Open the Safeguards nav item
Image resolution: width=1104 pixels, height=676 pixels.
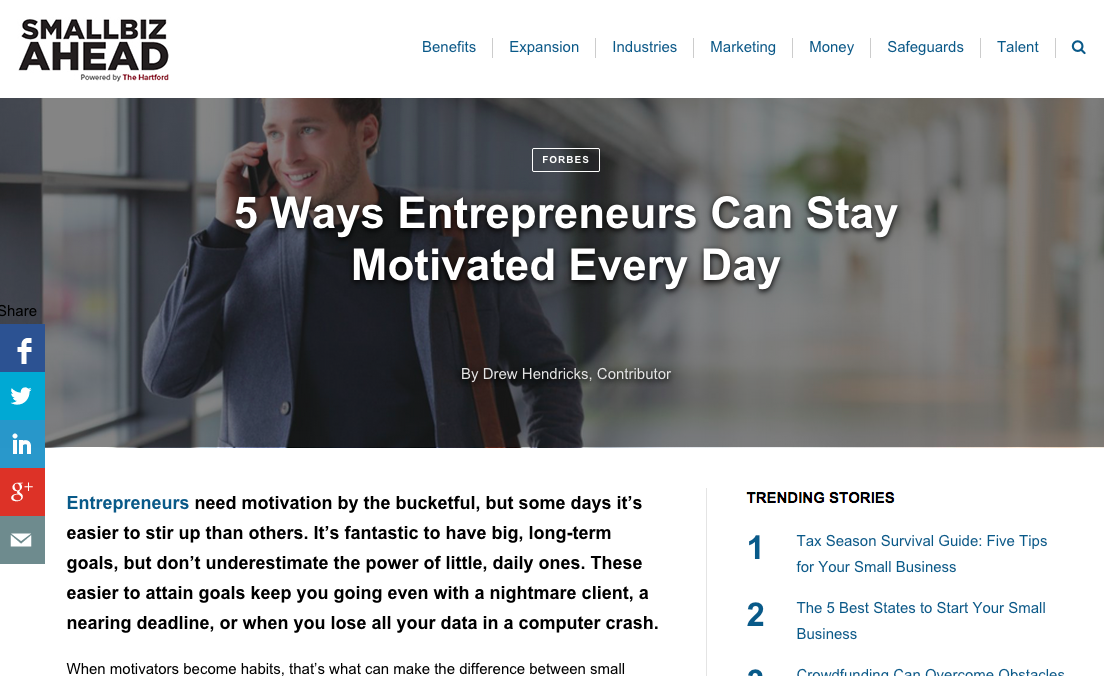coord(925,47)
